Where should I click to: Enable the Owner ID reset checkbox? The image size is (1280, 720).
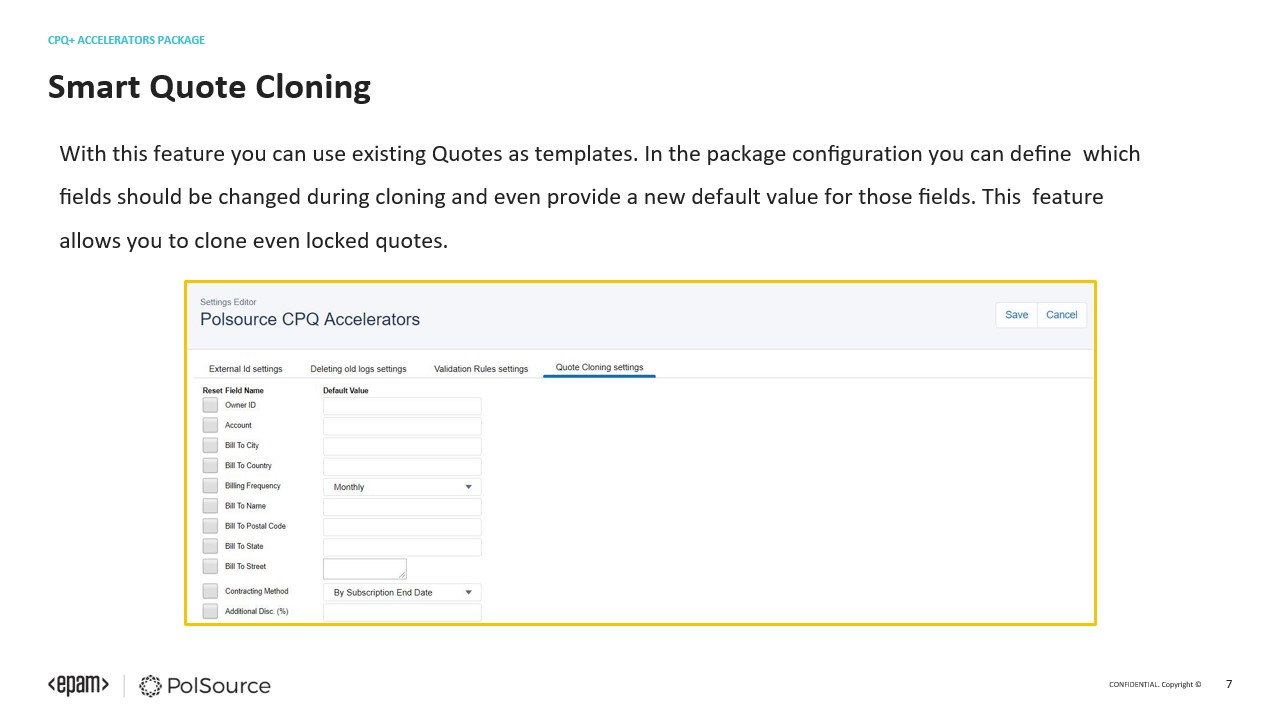210,405
